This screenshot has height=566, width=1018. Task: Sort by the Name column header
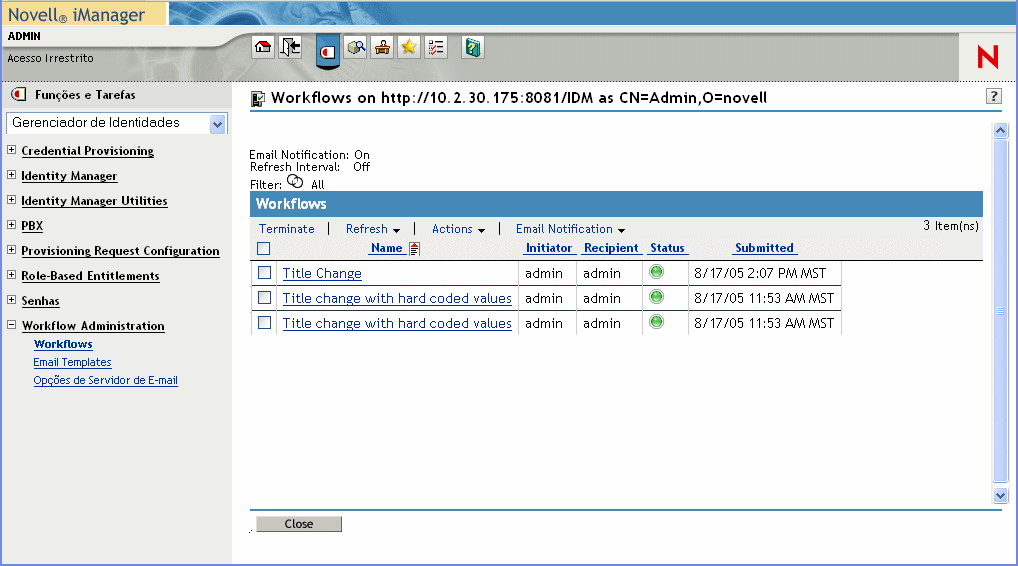pos(386,248)
